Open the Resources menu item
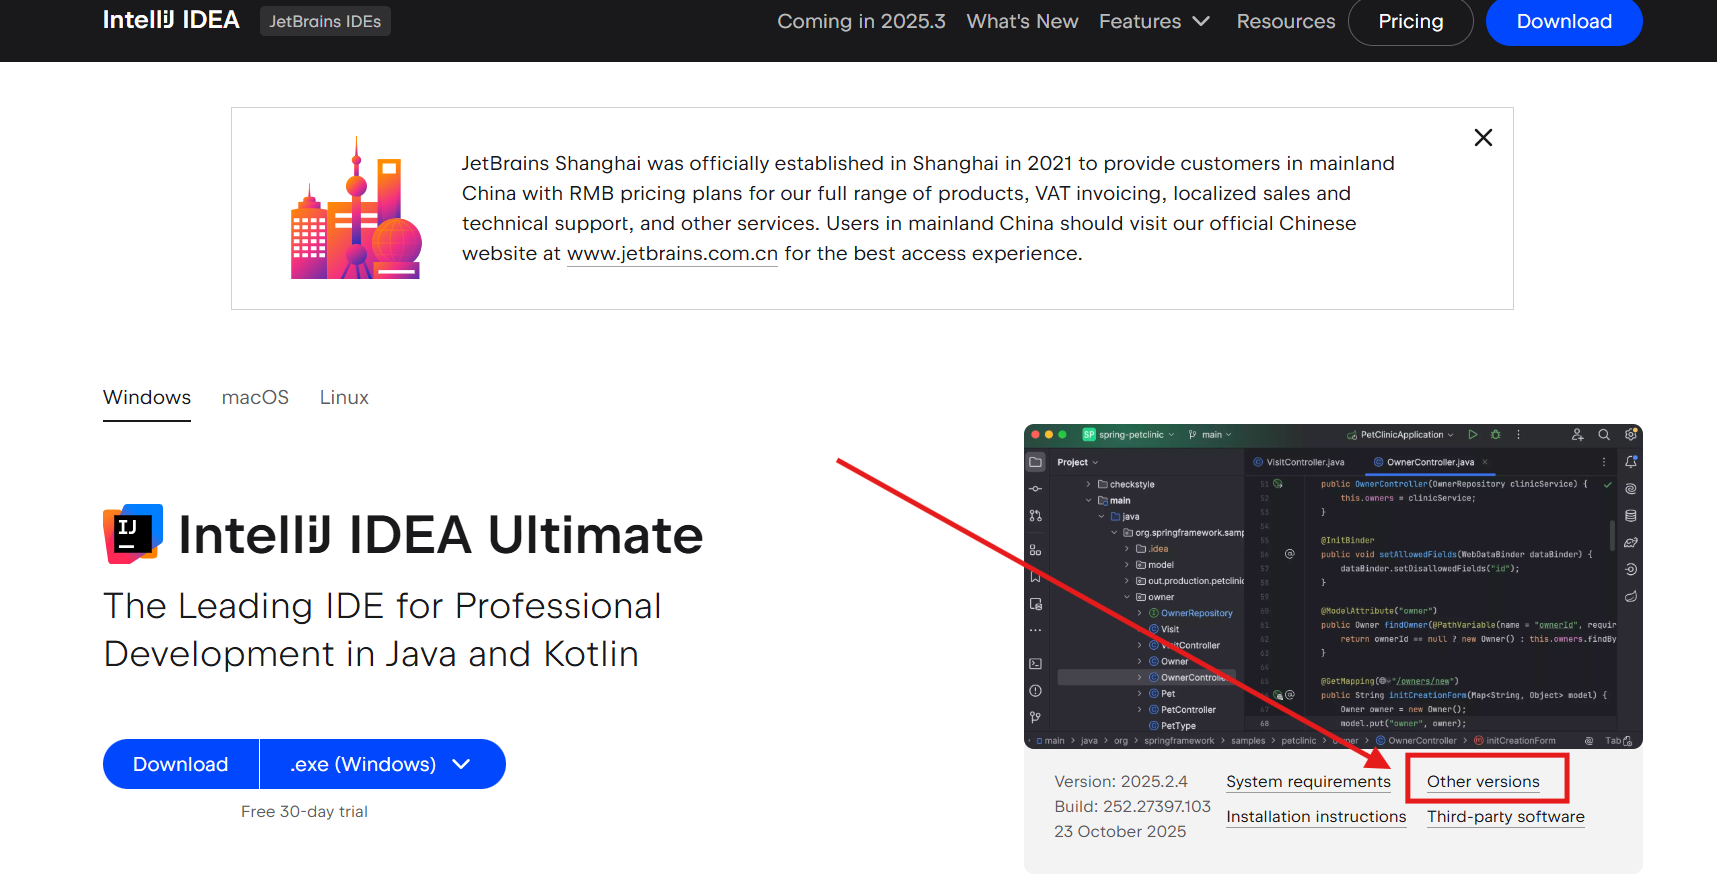This screenshot has height=886, width=1717. tap(1285, 21)
